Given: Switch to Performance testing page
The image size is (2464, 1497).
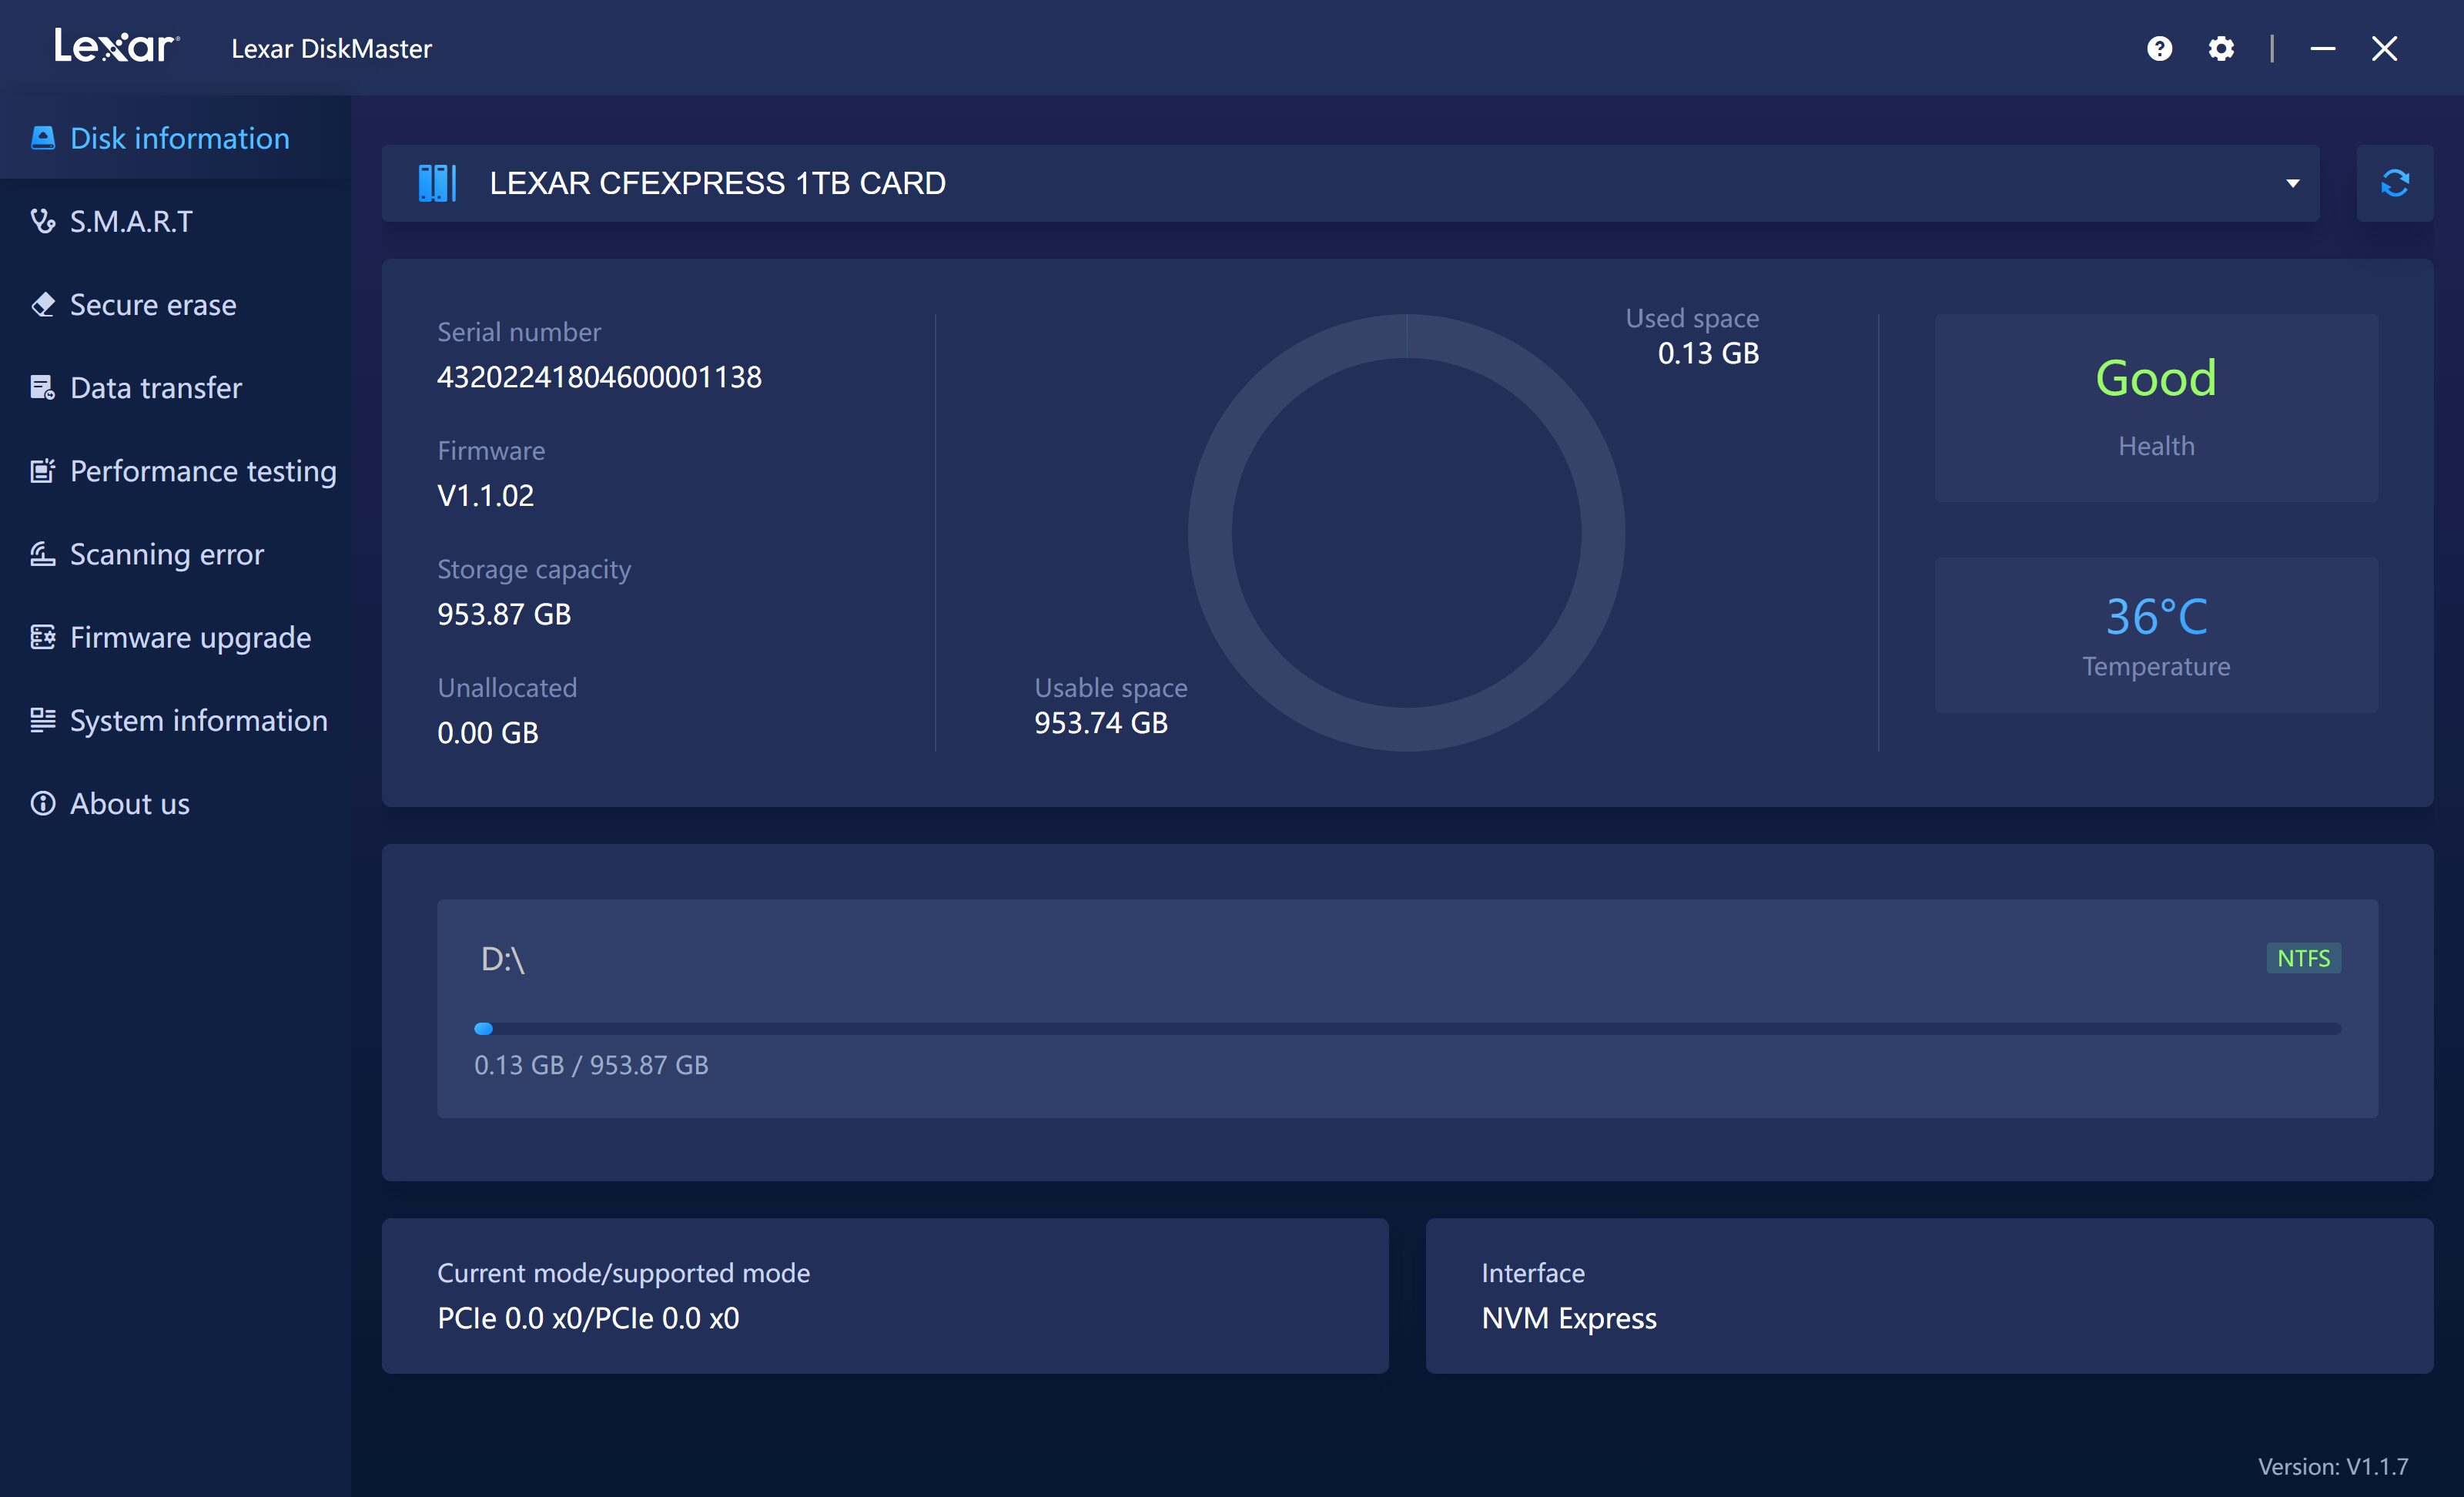Looking at the screenshot, I should click(x=202, y=471).
